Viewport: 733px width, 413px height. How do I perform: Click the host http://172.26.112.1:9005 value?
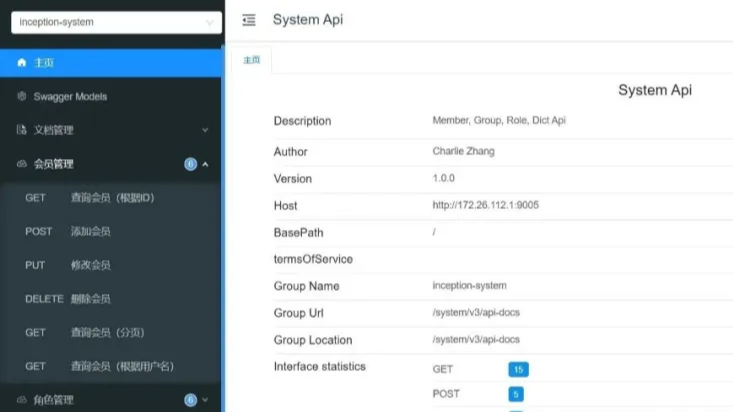(485, 205)
